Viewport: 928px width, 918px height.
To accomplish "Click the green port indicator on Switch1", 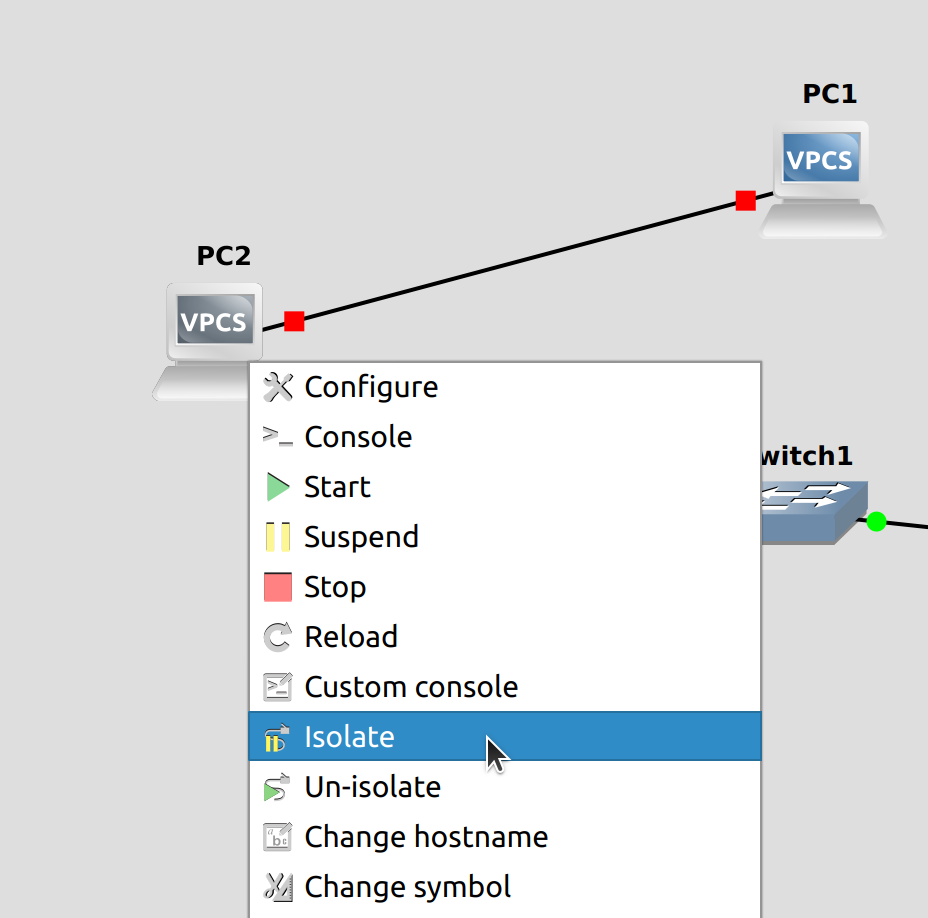I will point(876,521).
